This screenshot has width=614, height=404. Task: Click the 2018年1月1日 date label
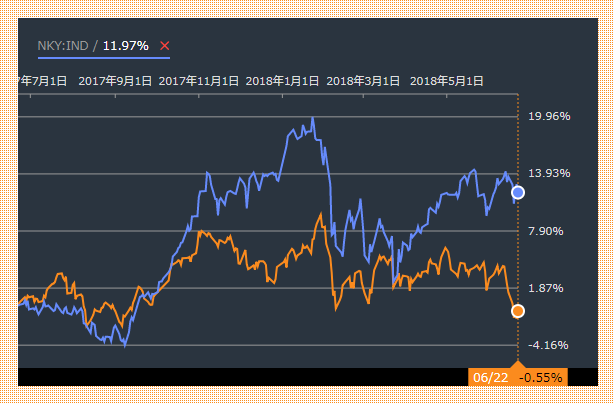tap(283, 80)
